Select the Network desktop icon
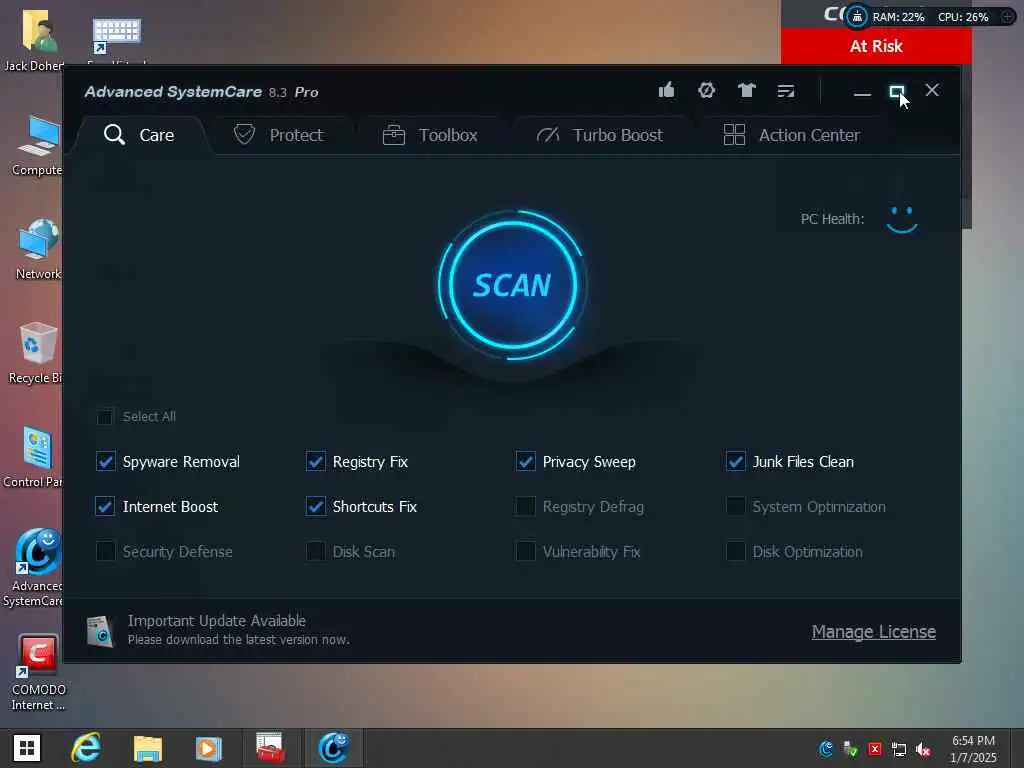Screen dimensions: 1024x768 38,249
